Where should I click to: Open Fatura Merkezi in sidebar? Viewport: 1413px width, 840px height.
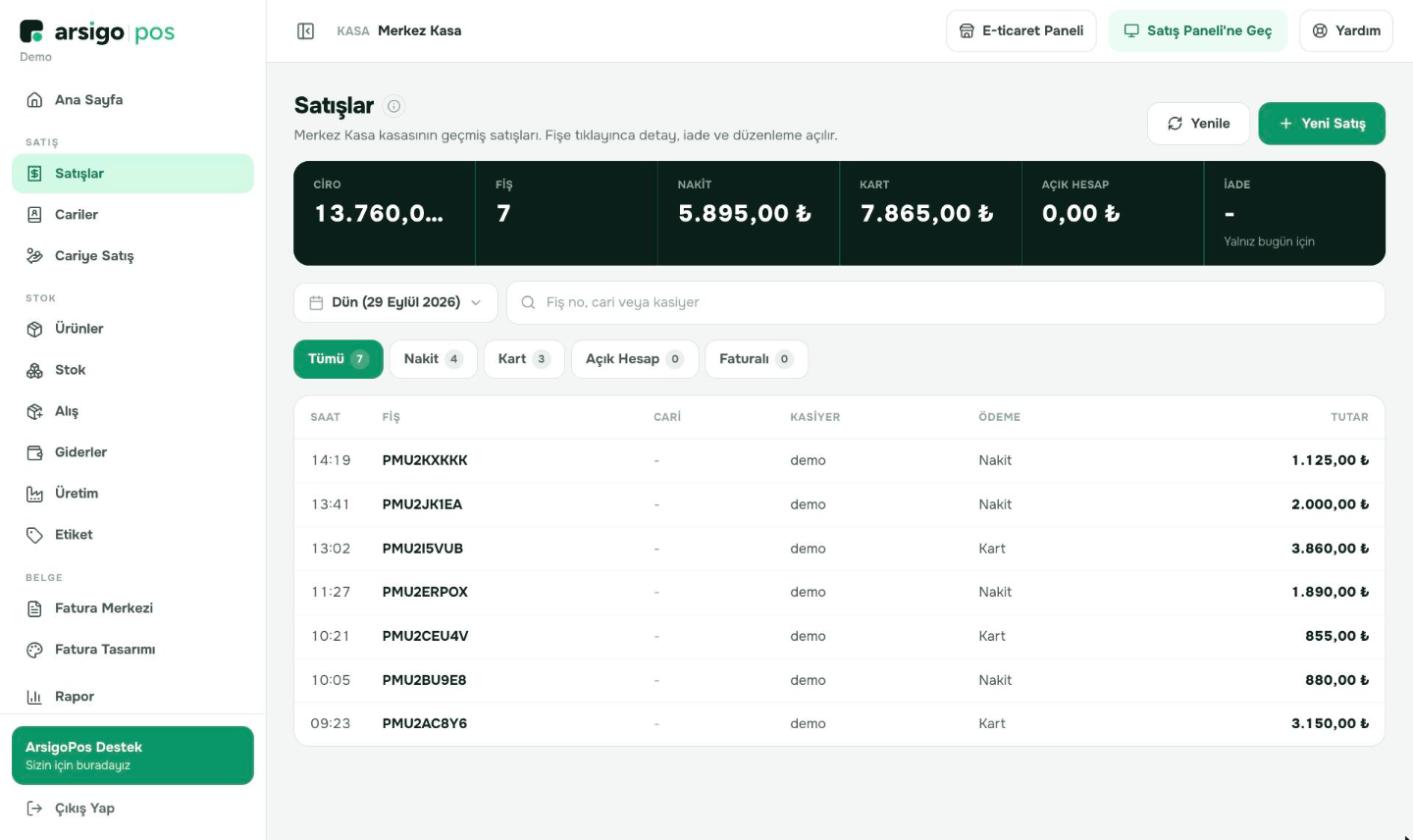133,608
